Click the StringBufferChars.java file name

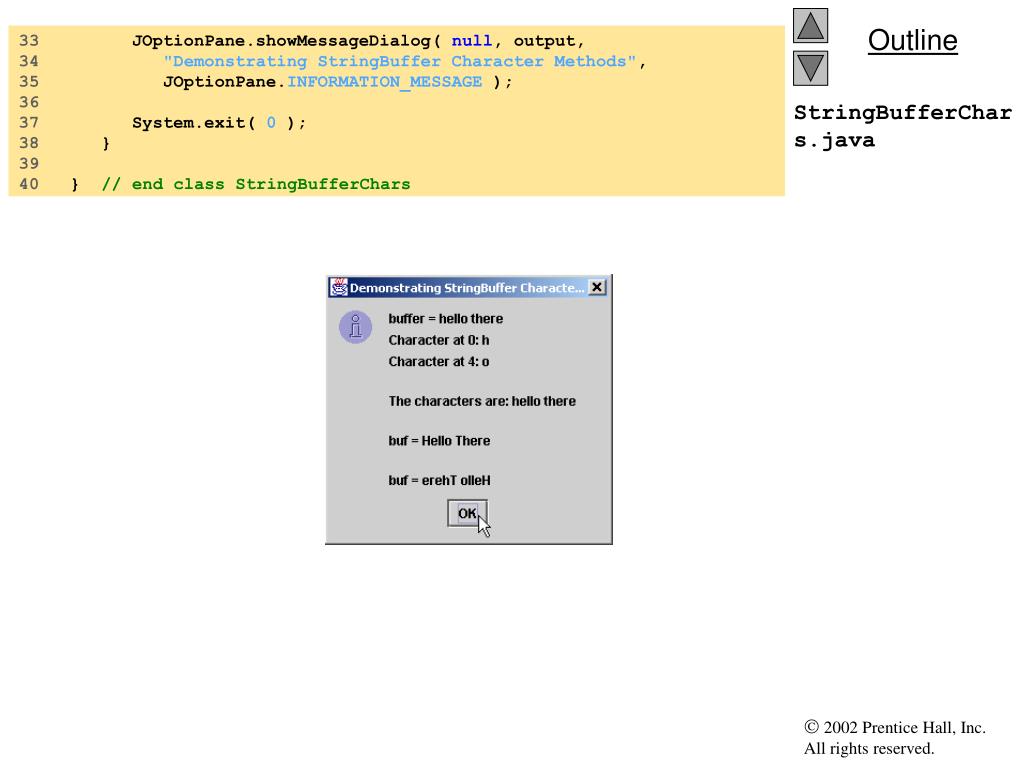pyautogui.click(x=903, y=126)
